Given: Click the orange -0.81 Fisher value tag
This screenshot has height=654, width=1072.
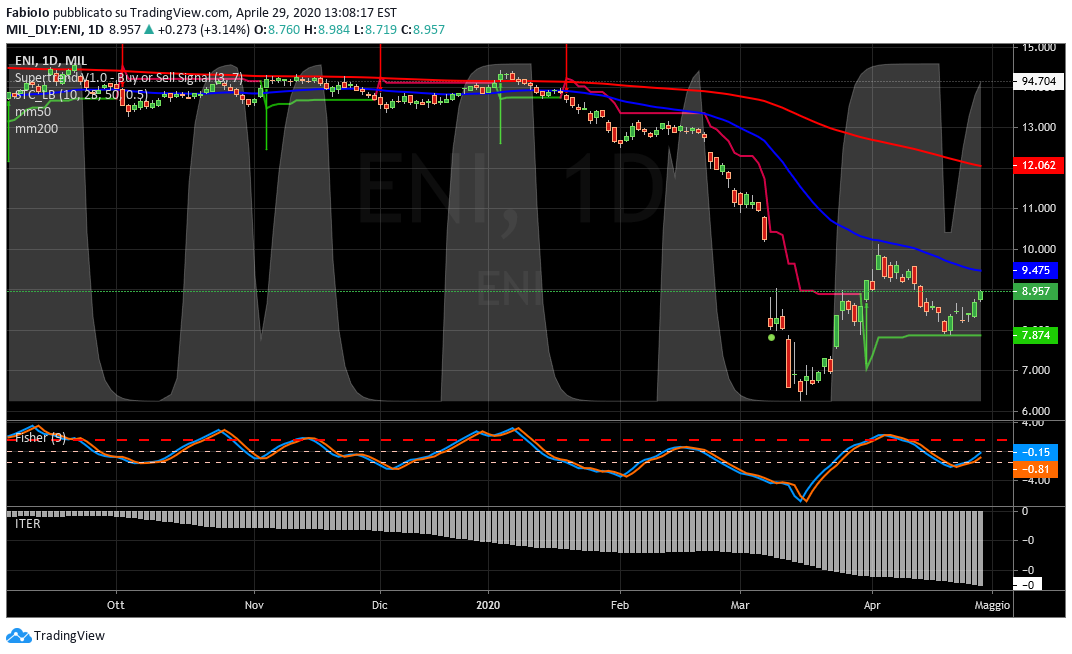Looking at the screenshot, I should click(x=1035, y=468).
